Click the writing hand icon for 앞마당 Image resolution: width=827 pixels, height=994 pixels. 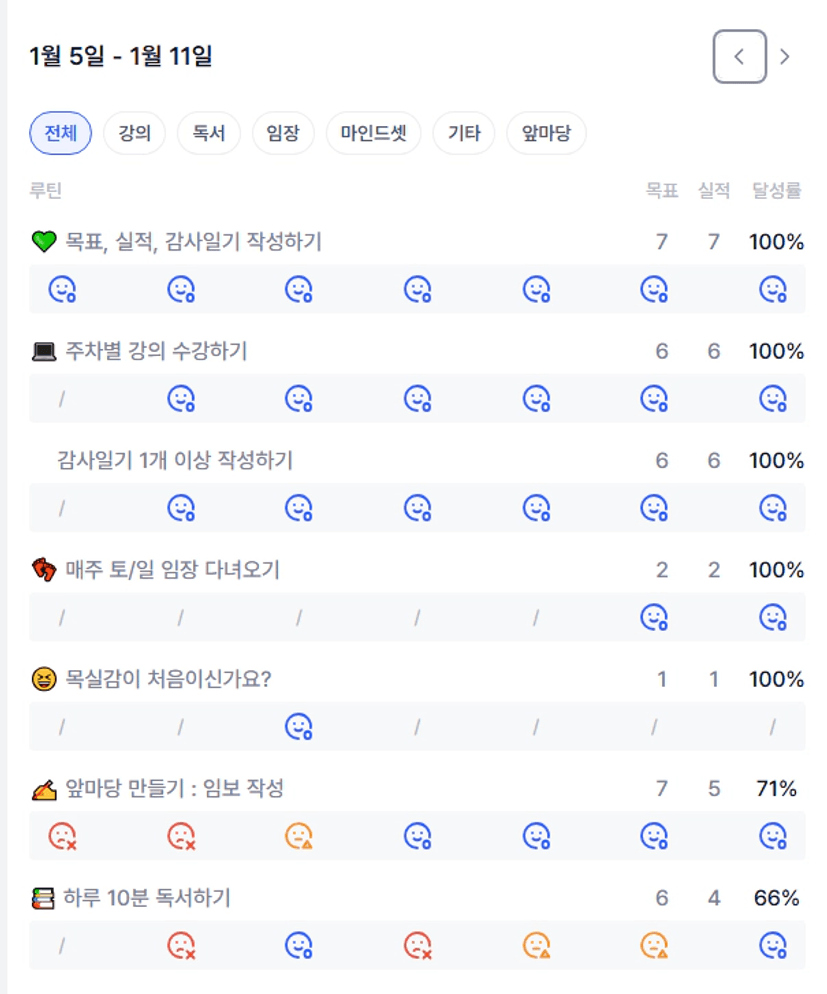click(43, 790)
